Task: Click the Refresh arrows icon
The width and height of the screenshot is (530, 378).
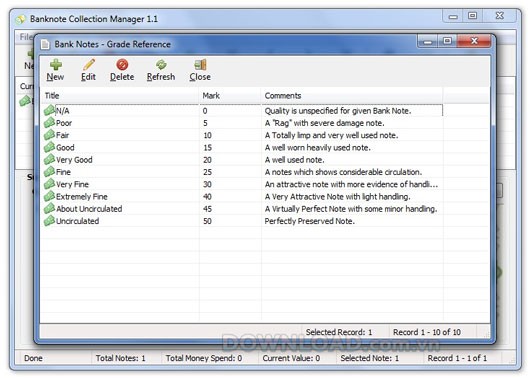Action: [161, 65]
